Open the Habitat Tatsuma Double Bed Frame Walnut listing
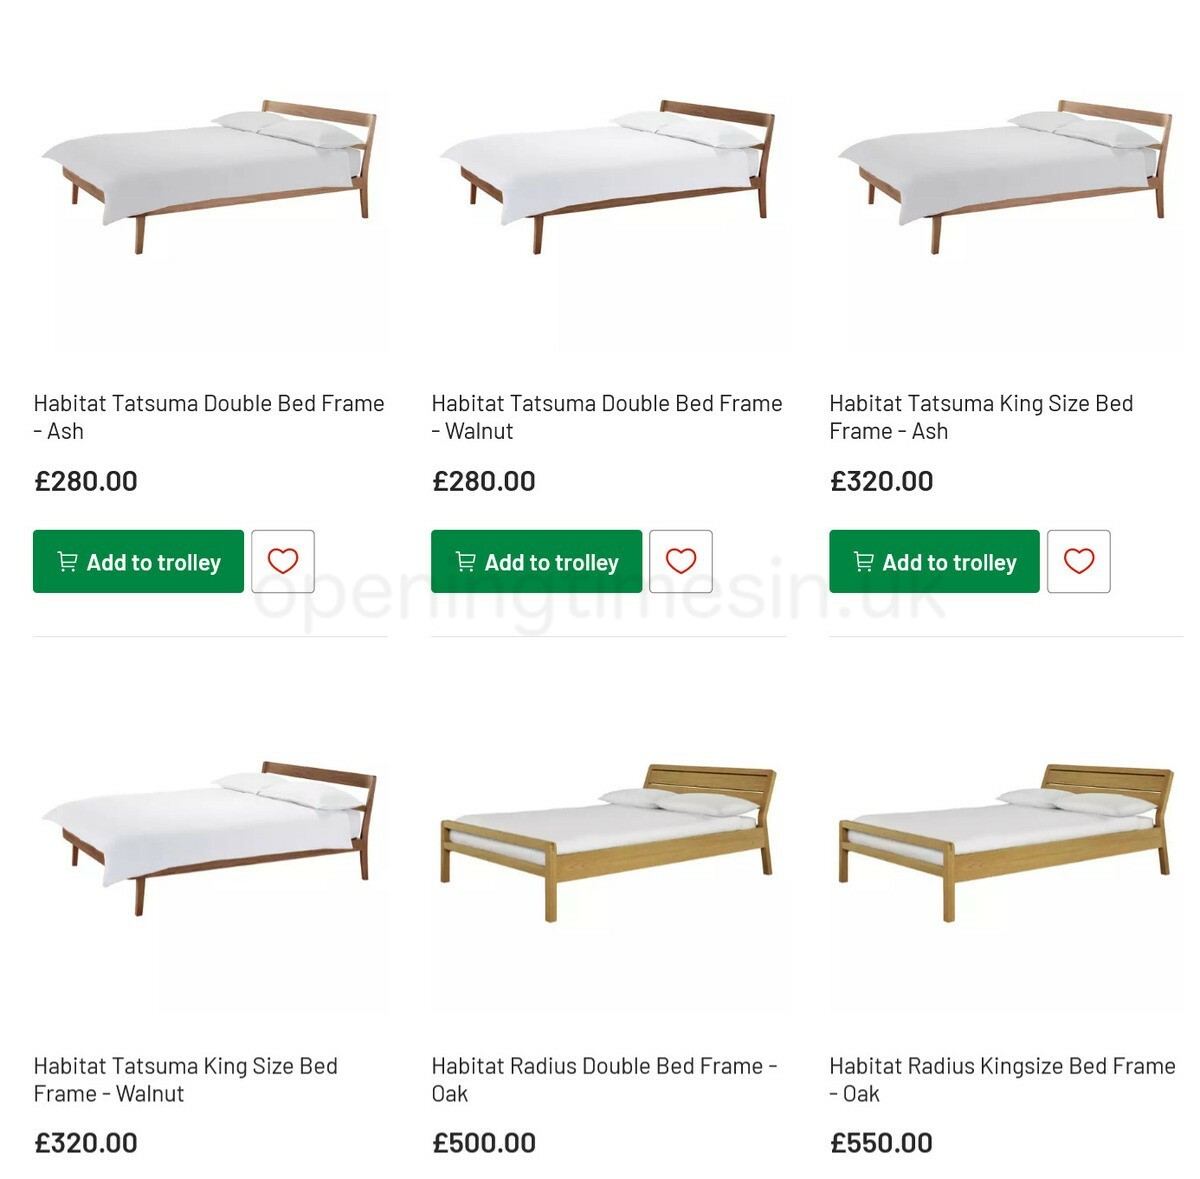The width and height of the screenshot is (1200, 1179). point(606,417)
